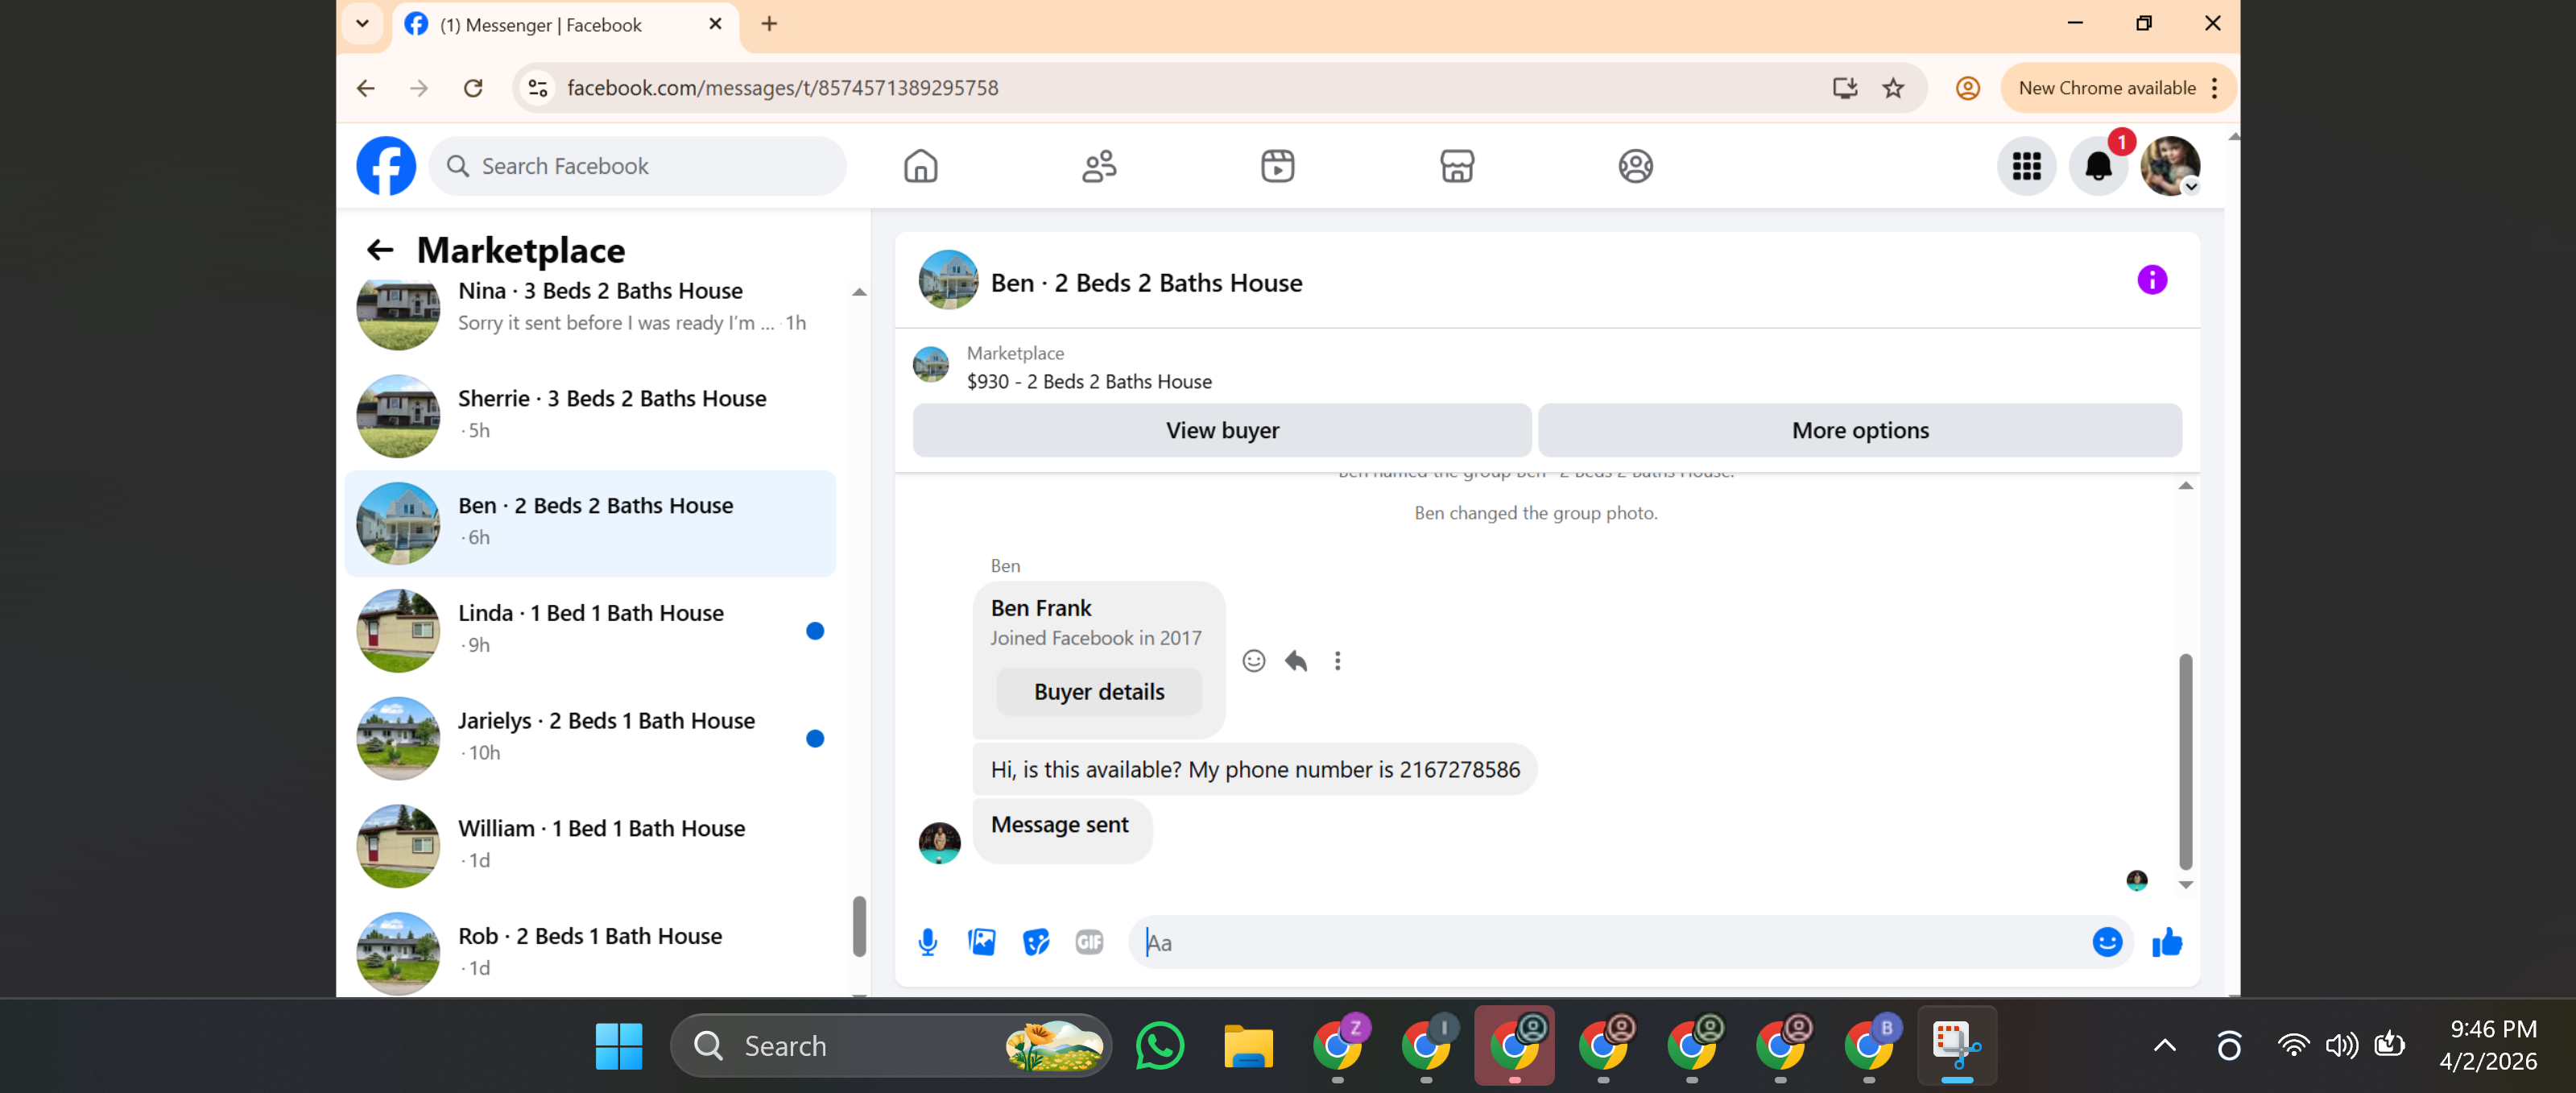Image resolution: width=2576 pixels, height=1093 pixels.
Task: Select Ben 2 Beds 2 Baths conversation
Action: (590, 523)
